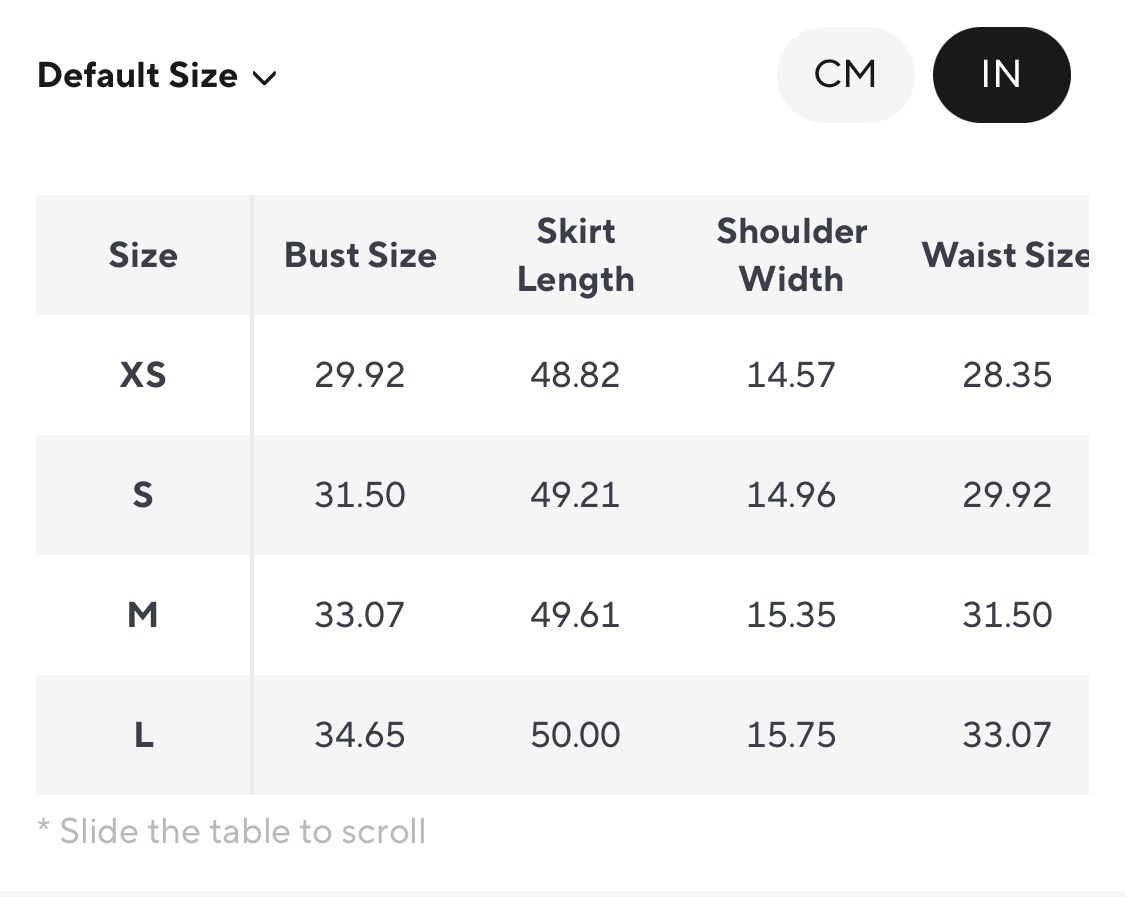1125x897 pixels.
Task: Select the S size row label
Action: coord(143,495)
